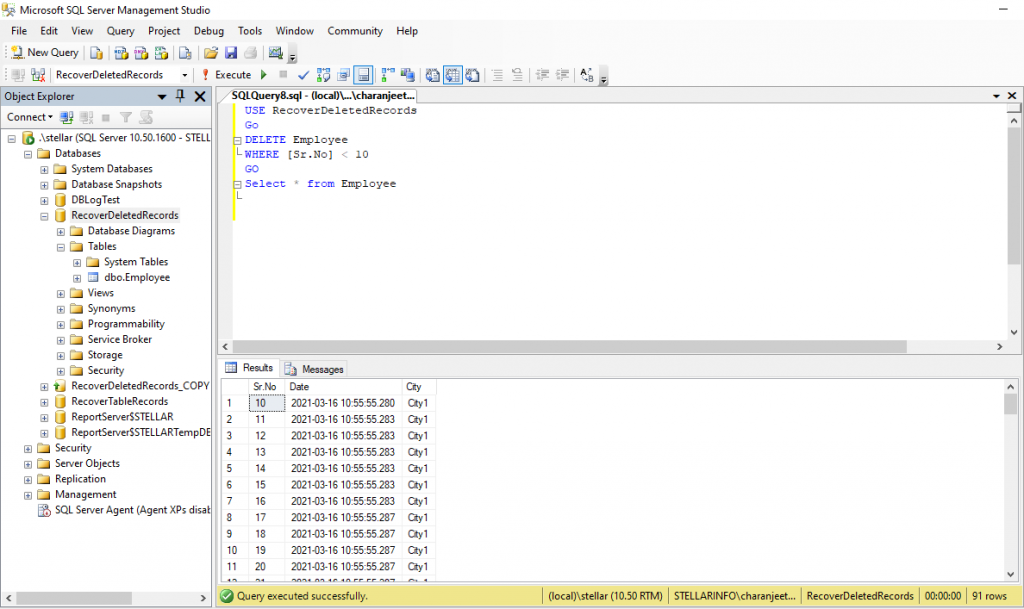Click the Object Explorer Filter icon
The width and height of the screenshot is (1024, 609).
click(125, 117)
